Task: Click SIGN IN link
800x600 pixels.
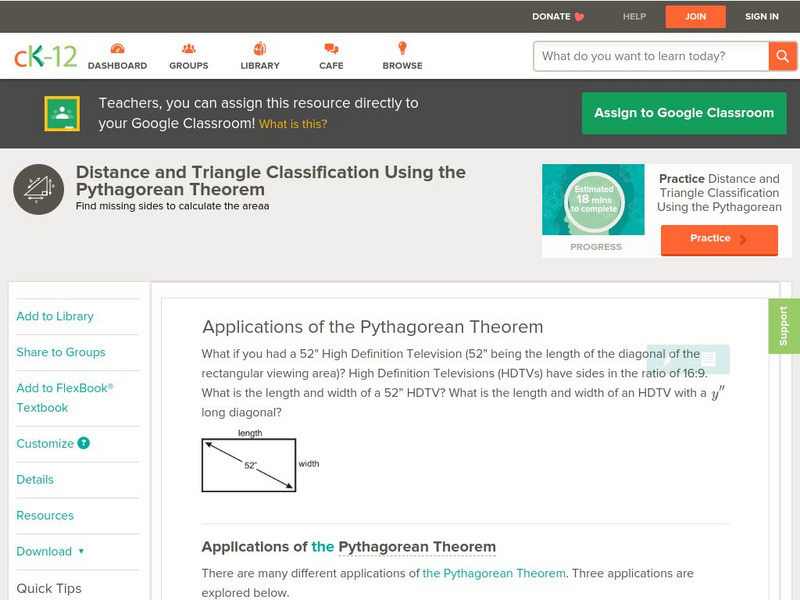Action: pos(762,16)
